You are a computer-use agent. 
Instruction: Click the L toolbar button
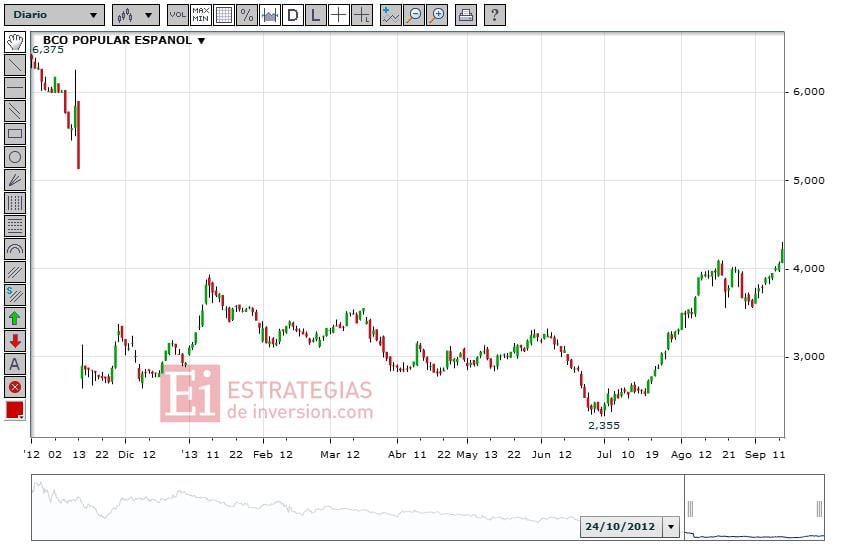(315, 15)
